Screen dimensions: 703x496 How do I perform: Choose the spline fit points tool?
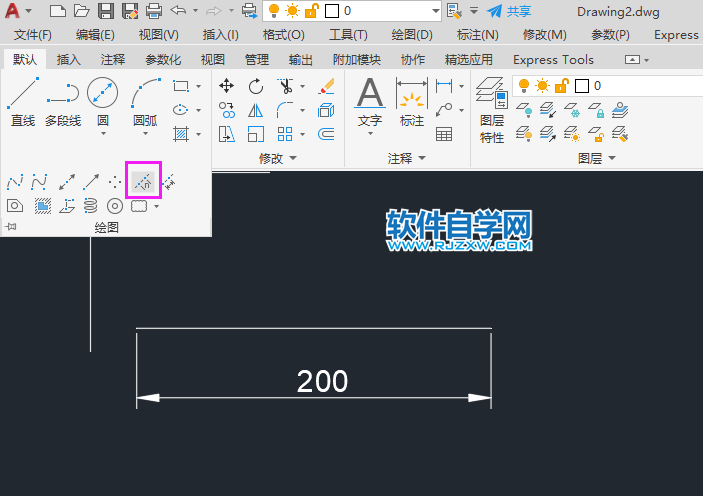15,182
